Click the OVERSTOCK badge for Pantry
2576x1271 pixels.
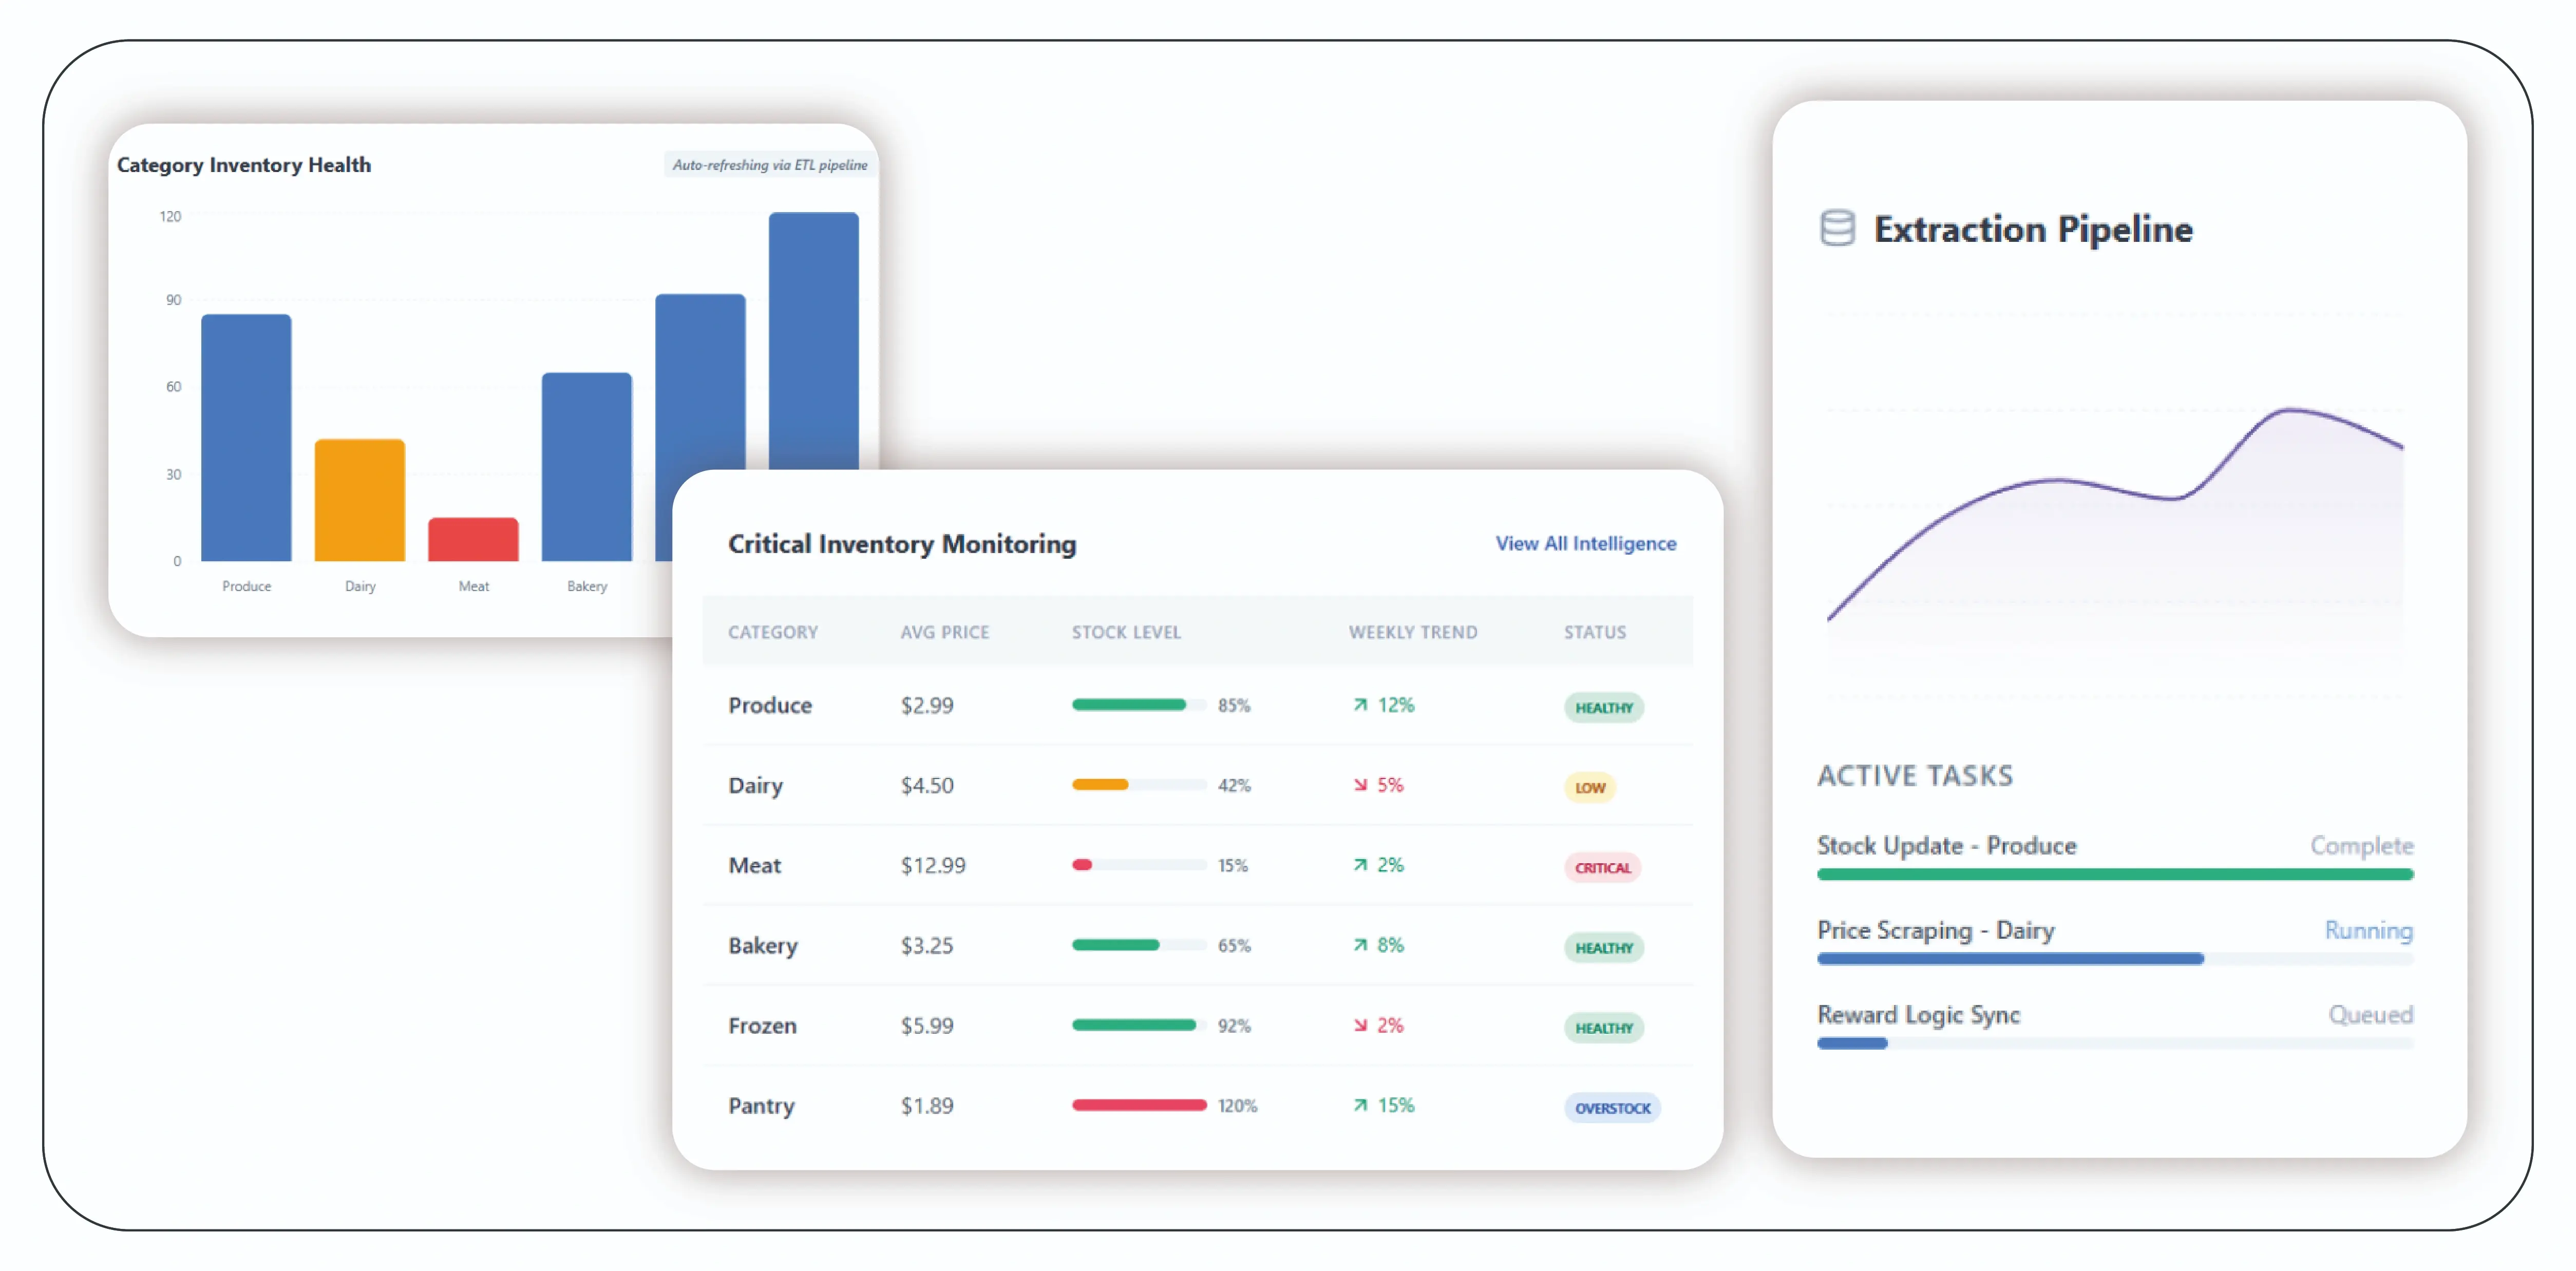[1612, 1107]
